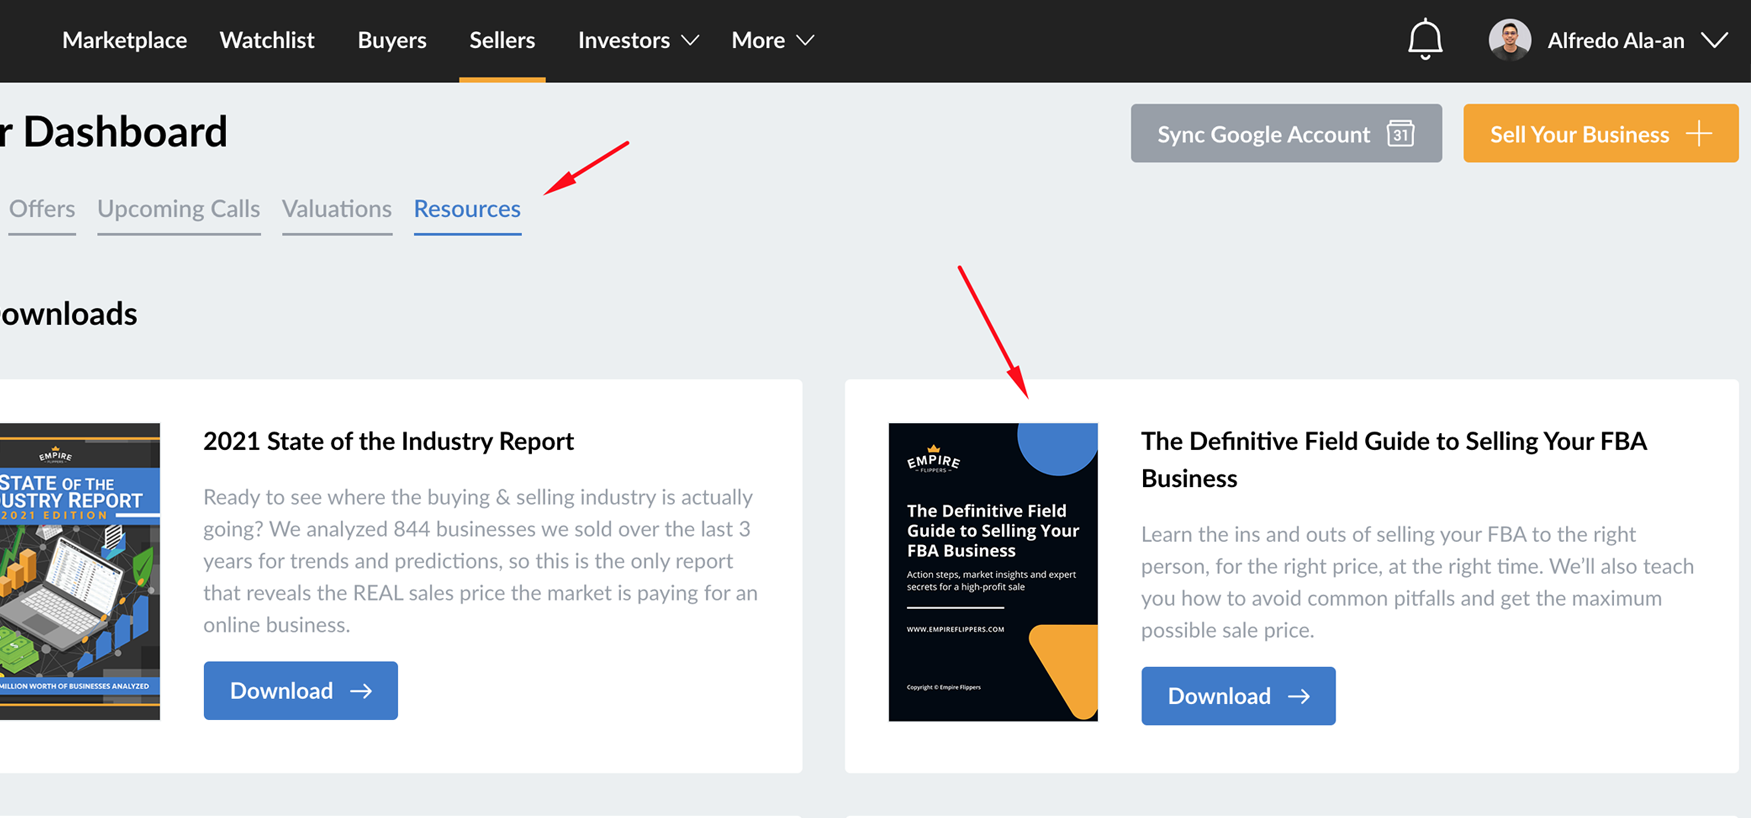Open the notifications bell icon
The width and height of the screenshot is (1751, 818).
pyautogui.click(x=1425, y=40)
